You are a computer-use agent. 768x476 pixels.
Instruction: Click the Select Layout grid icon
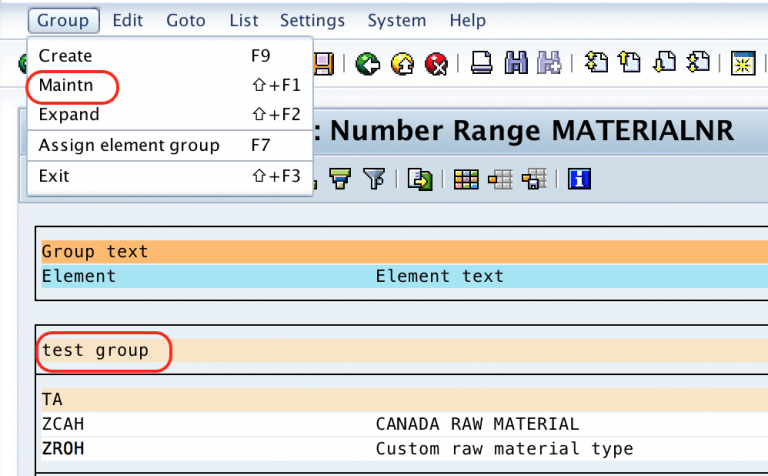click(x=500, y=180)
